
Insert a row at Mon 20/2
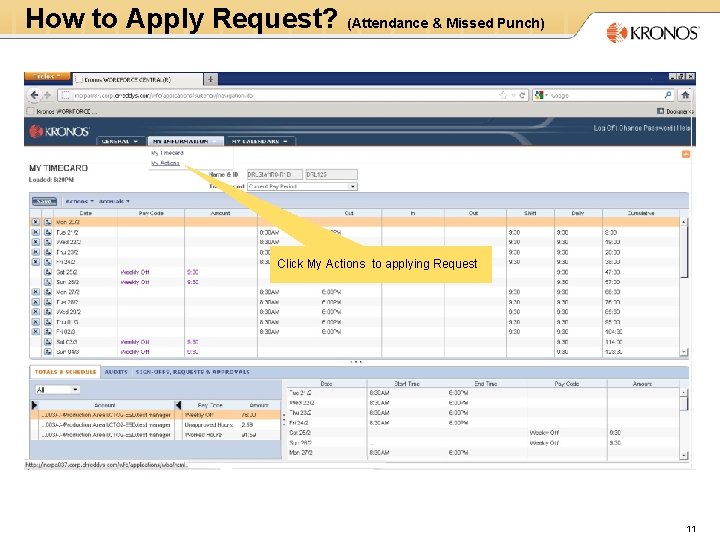[x=48, y=222]
